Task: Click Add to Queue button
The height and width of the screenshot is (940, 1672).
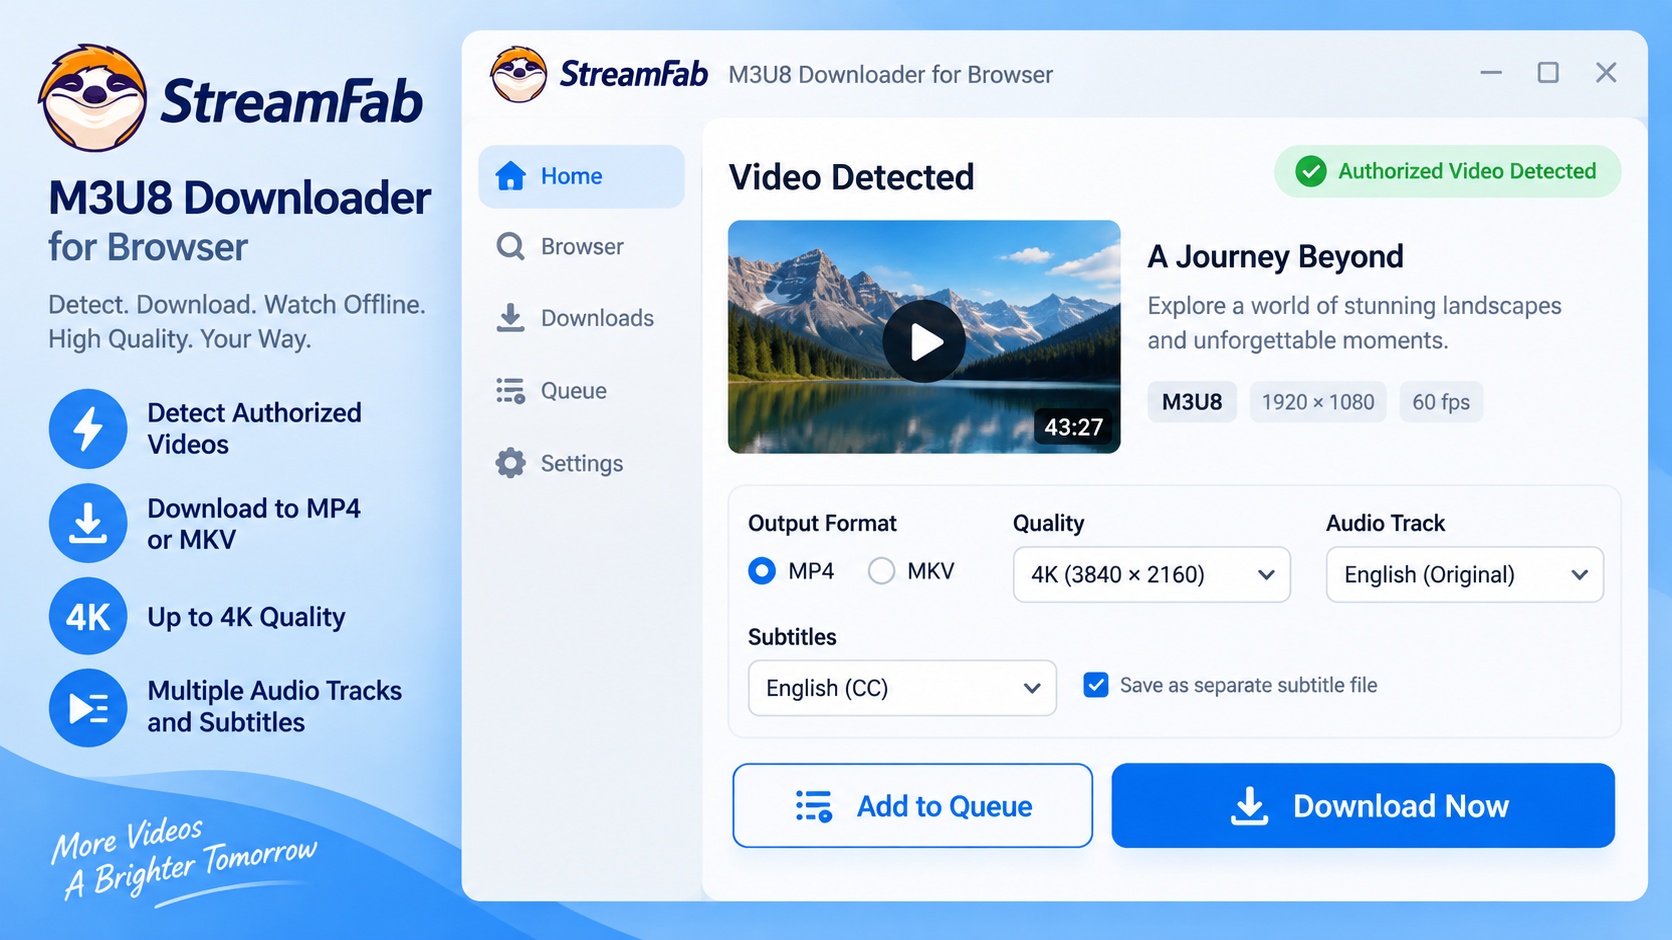Action: (912, 806)
